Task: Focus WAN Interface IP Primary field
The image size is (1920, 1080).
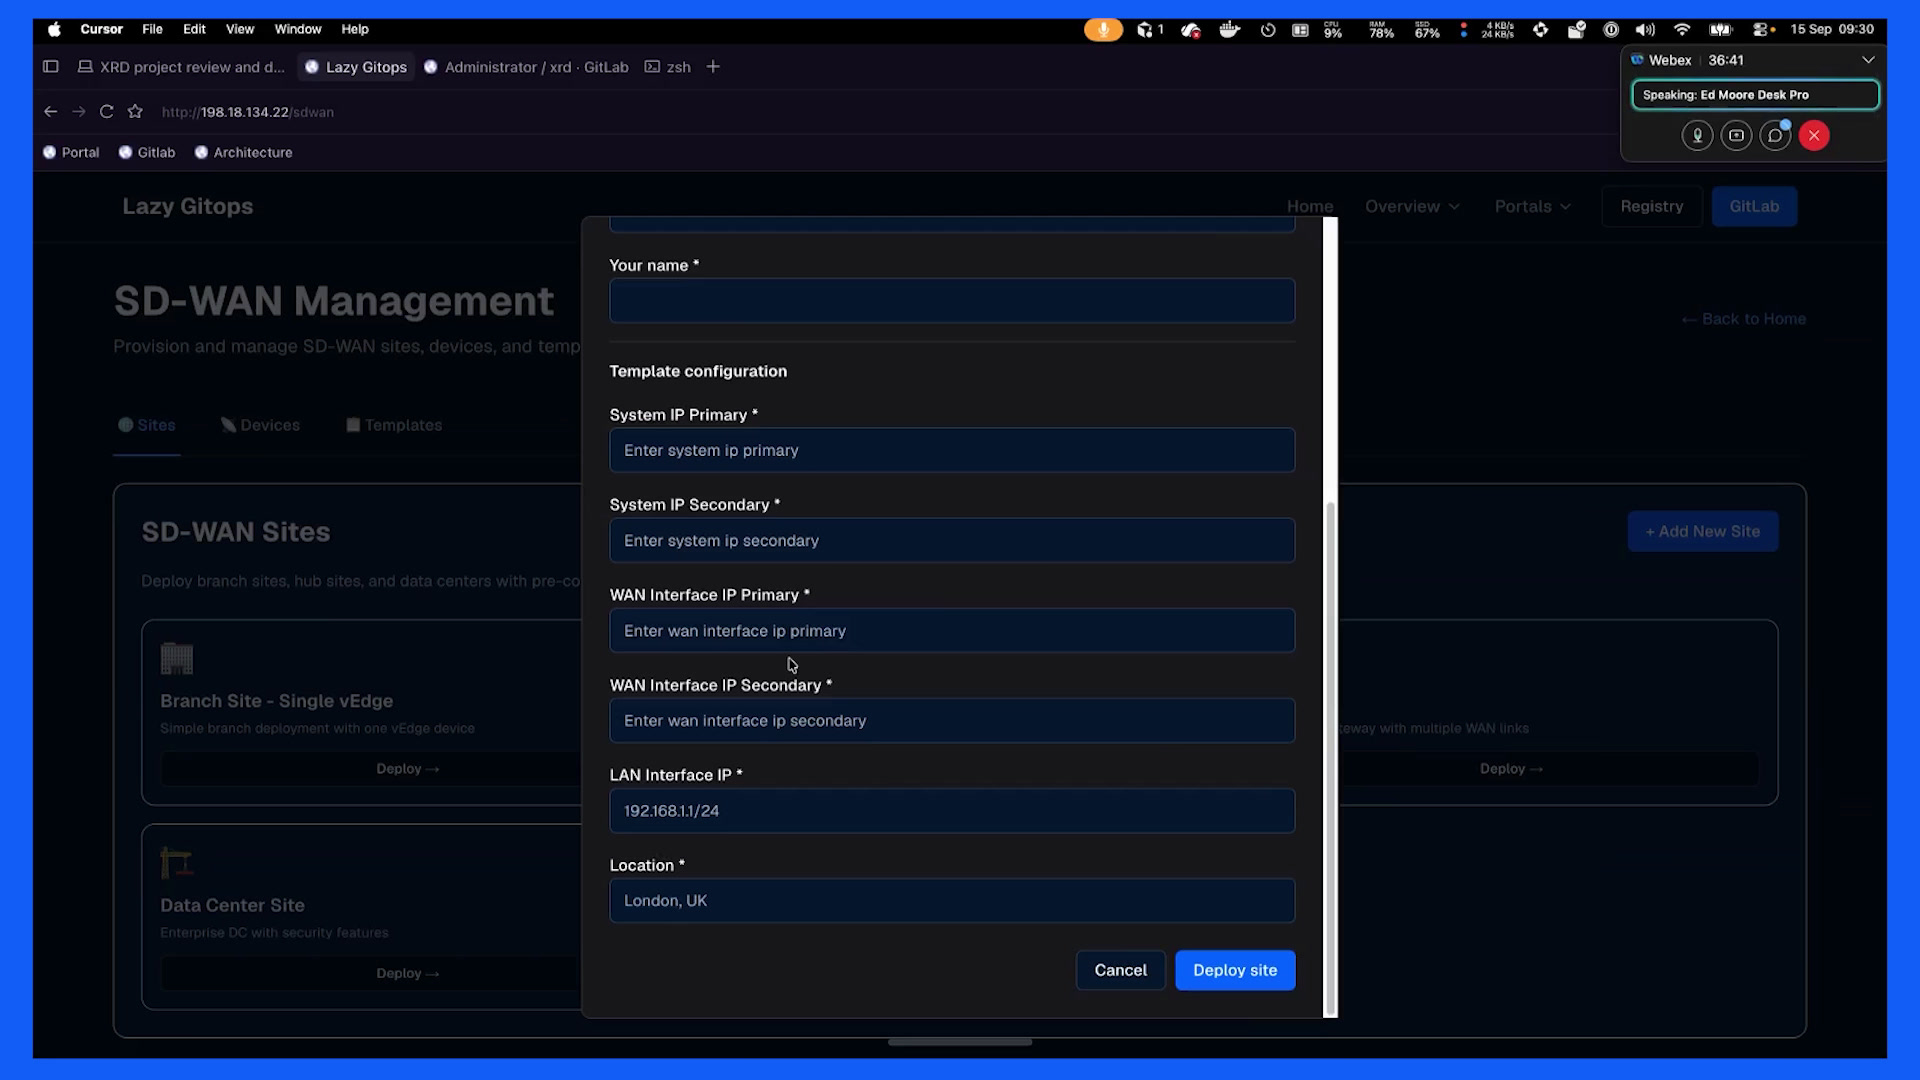Action: coord(952,631)
